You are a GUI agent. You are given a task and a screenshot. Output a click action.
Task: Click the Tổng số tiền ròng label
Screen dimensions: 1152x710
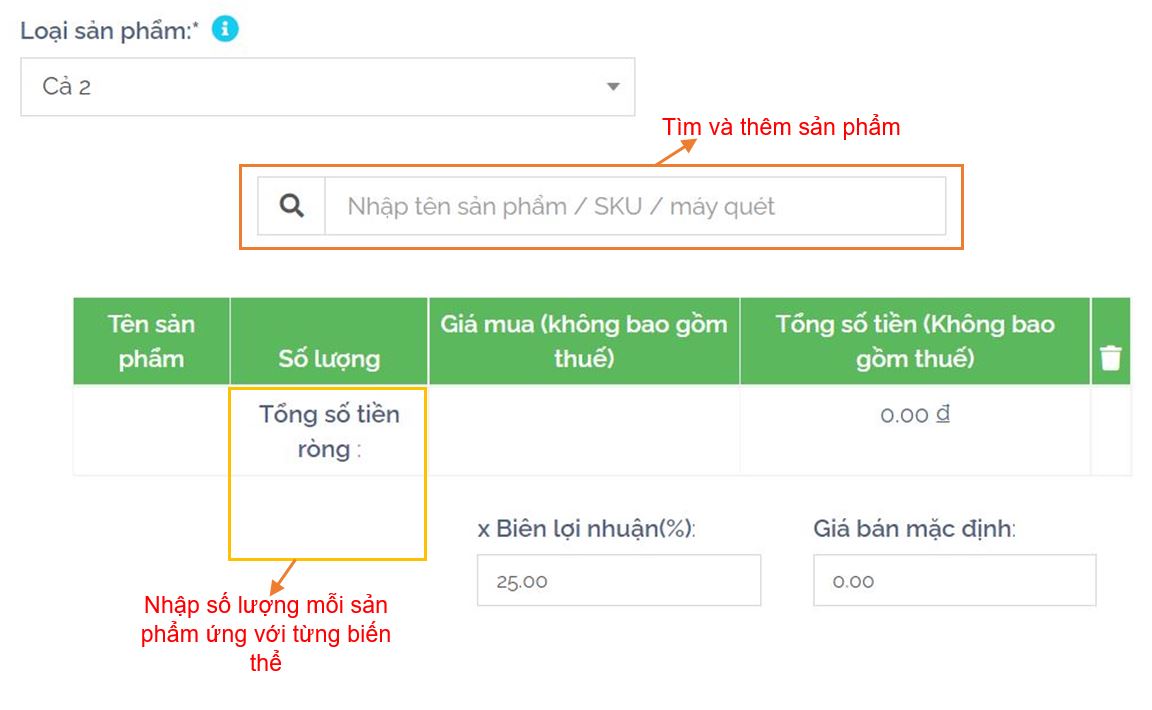(x=329, y=431)
